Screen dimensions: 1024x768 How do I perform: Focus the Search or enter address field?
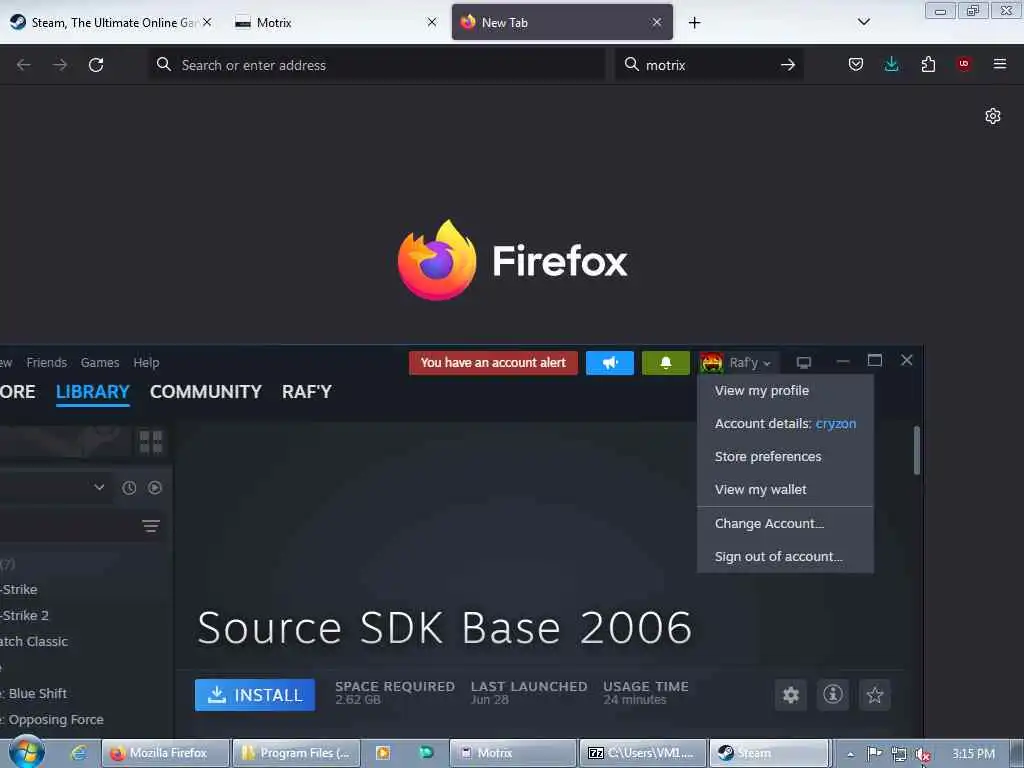tap(377, 65)
